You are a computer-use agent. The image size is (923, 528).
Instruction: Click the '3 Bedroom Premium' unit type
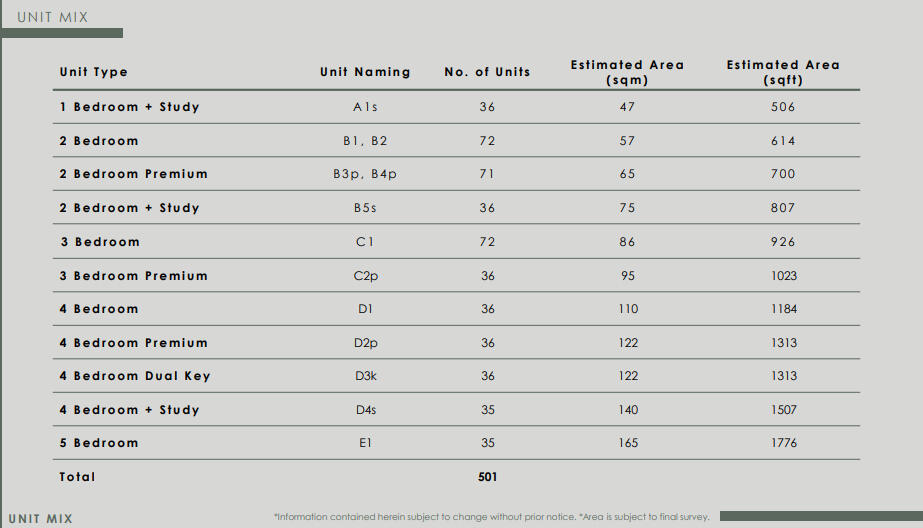click(x=134, y=276)
